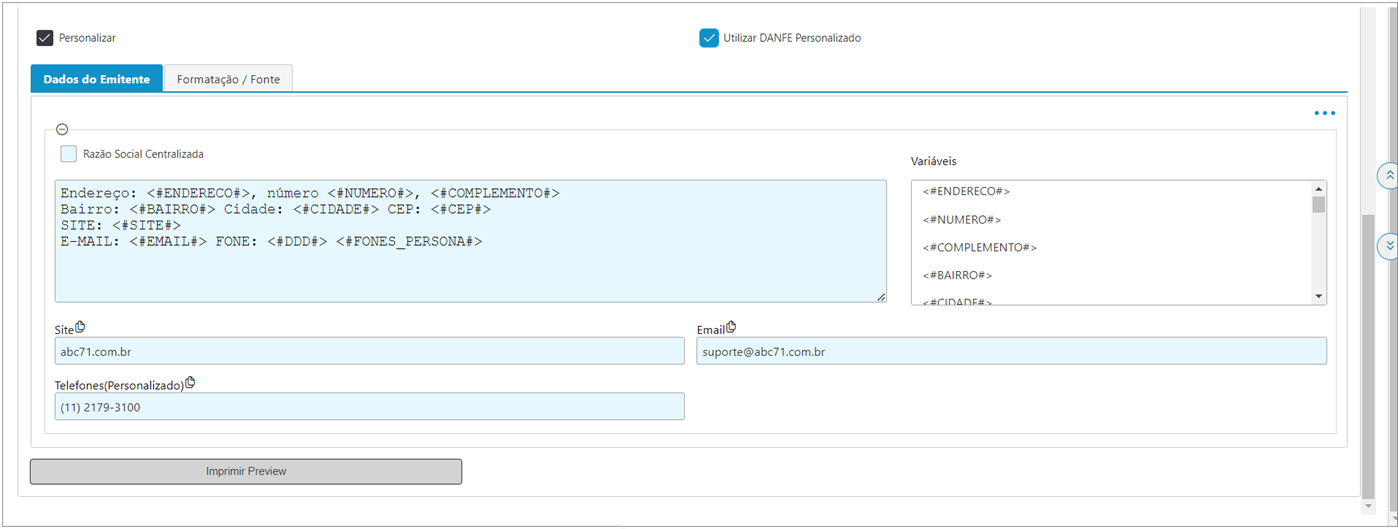
Task: Select the <#BAIRRO#> variable entry
Action: (x=957, y=275)
